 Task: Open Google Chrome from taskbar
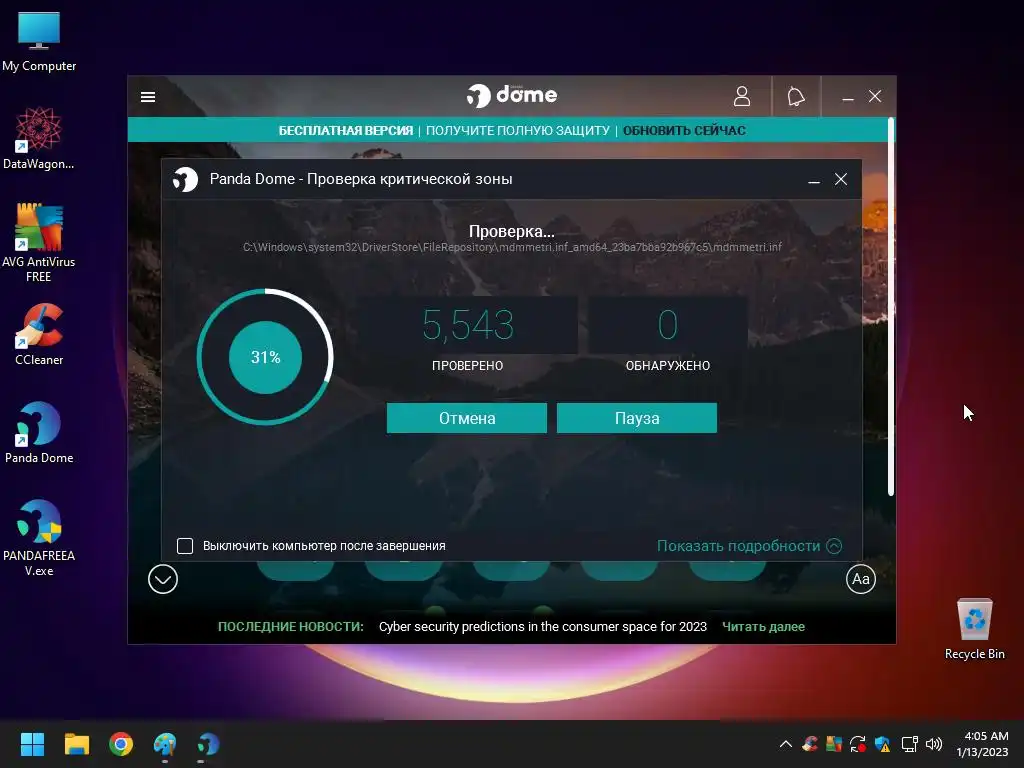[121, 744]
